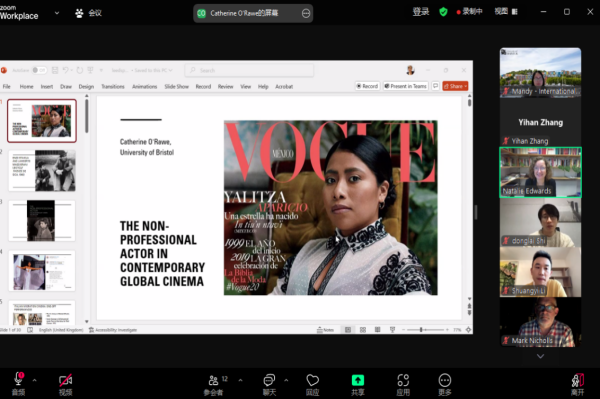This screenshot has width=600, height=399.
Task: Show more participants with down chevron
Action: tap(540, 356)
